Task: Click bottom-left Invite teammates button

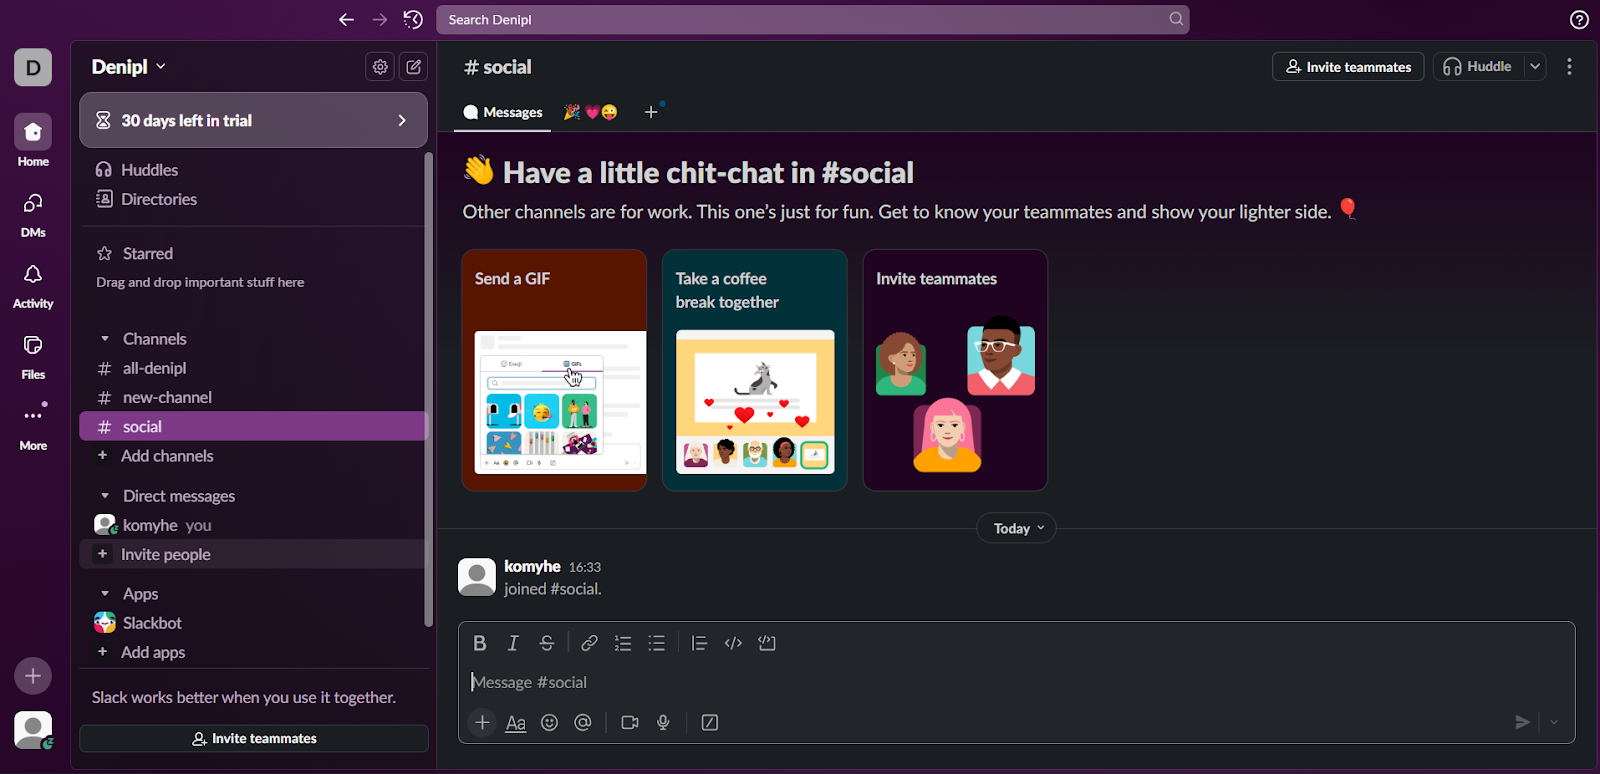Action: point(254,738)
